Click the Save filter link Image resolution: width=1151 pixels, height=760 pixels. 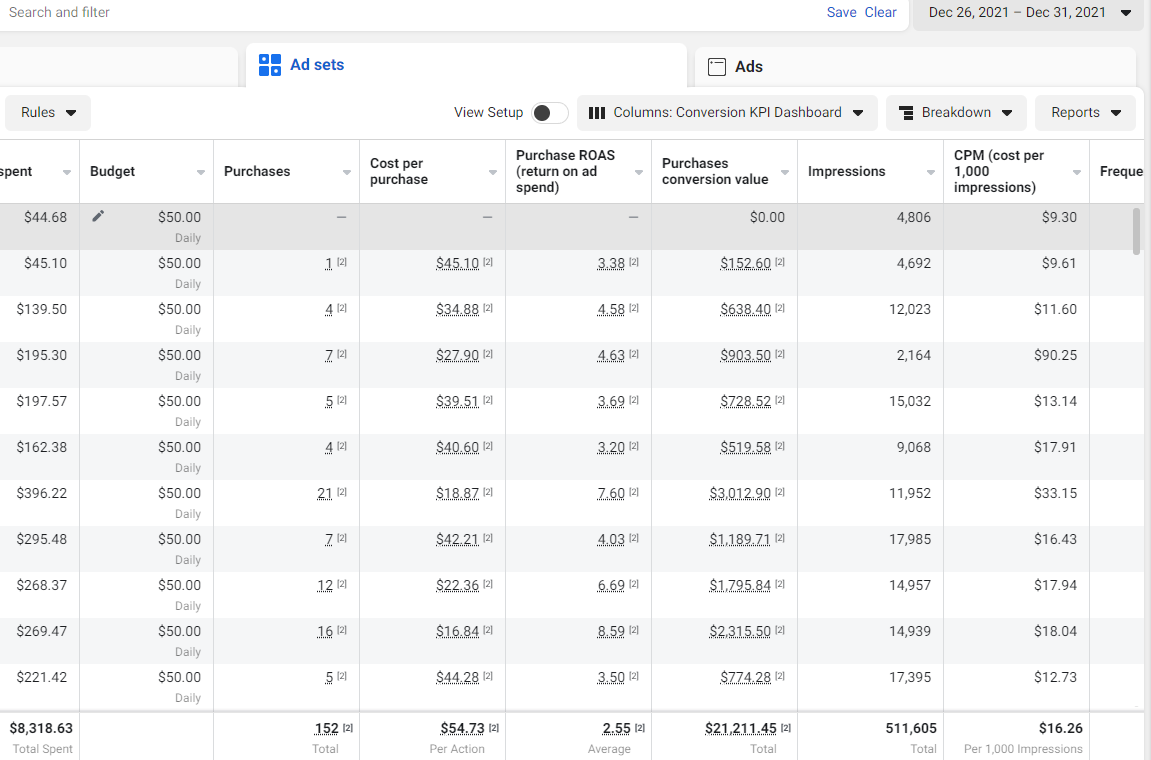[841, 12]
